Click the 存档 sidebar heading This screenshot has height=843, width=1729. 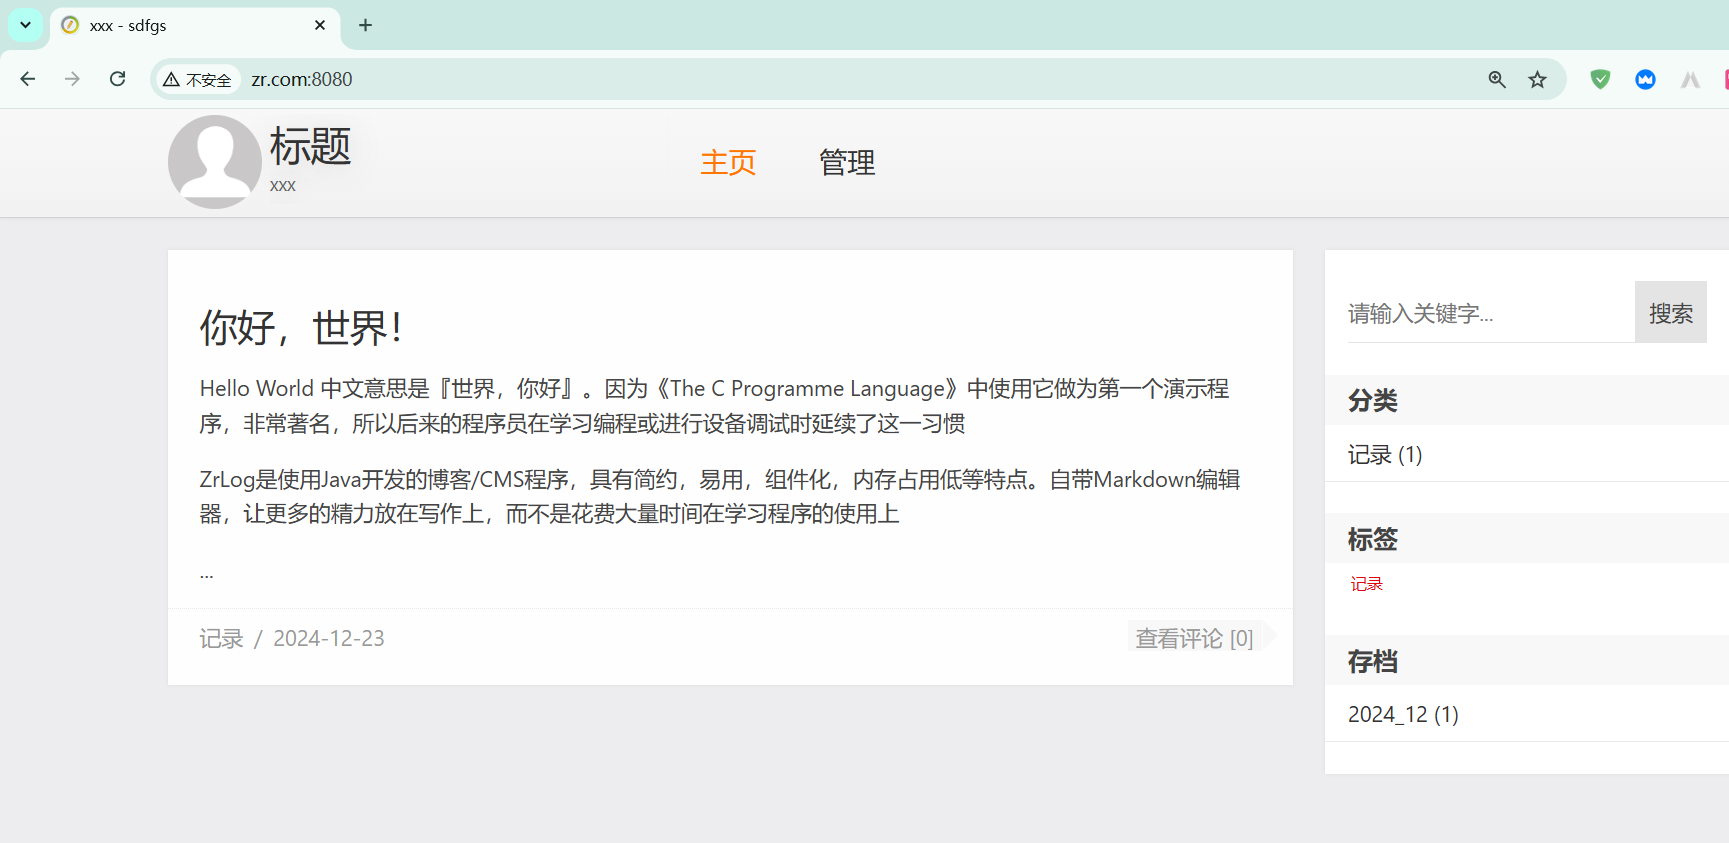1373,662
